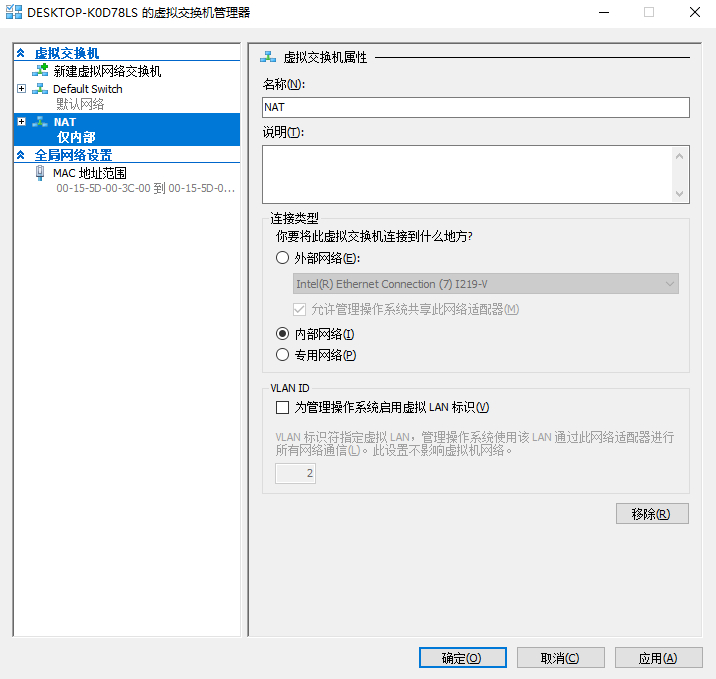The width and height of the screenshot is (716, 679).
Task: Click the 虚拟交换机 section header link
Action: click(67, 53)
